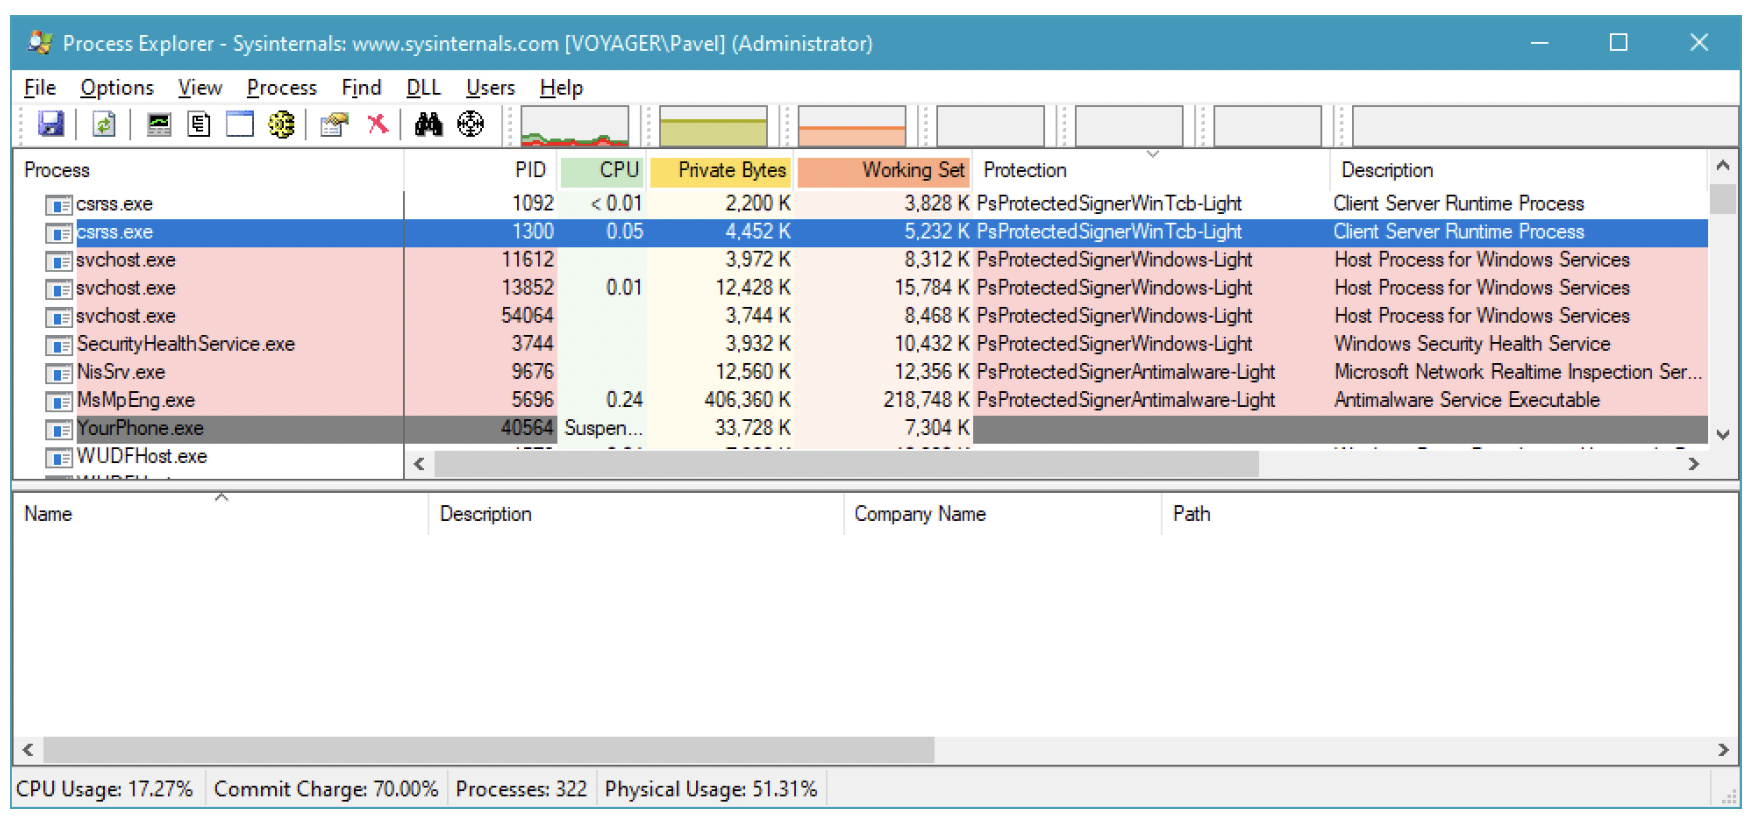
Task: Click the CPU usage history graph
Action: coord(575,127)
